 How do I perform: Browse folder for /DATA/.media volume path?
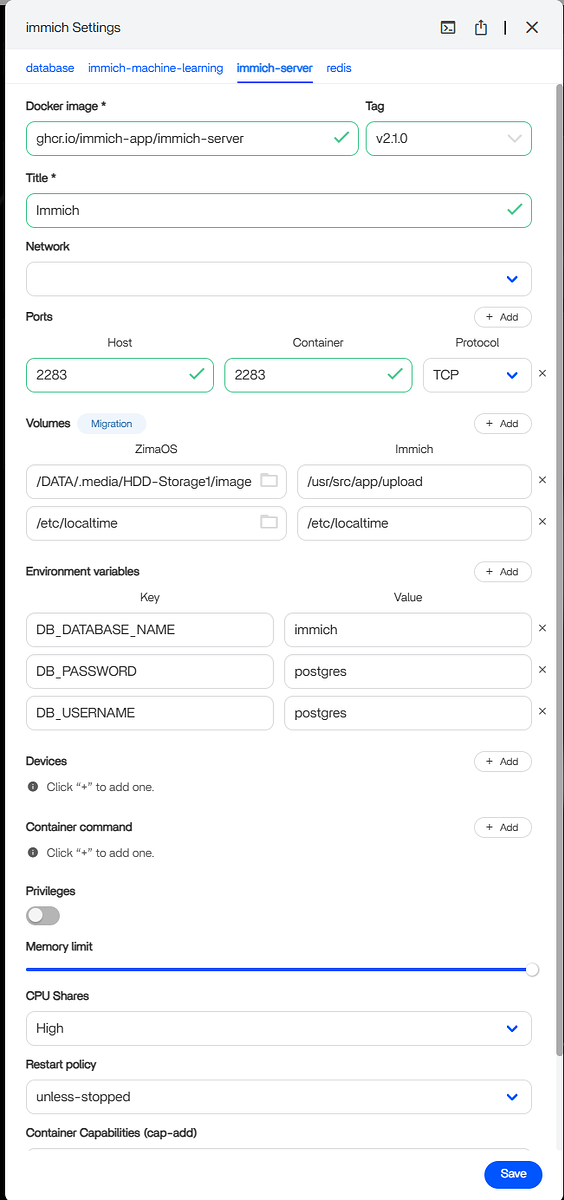pos(268,481)
